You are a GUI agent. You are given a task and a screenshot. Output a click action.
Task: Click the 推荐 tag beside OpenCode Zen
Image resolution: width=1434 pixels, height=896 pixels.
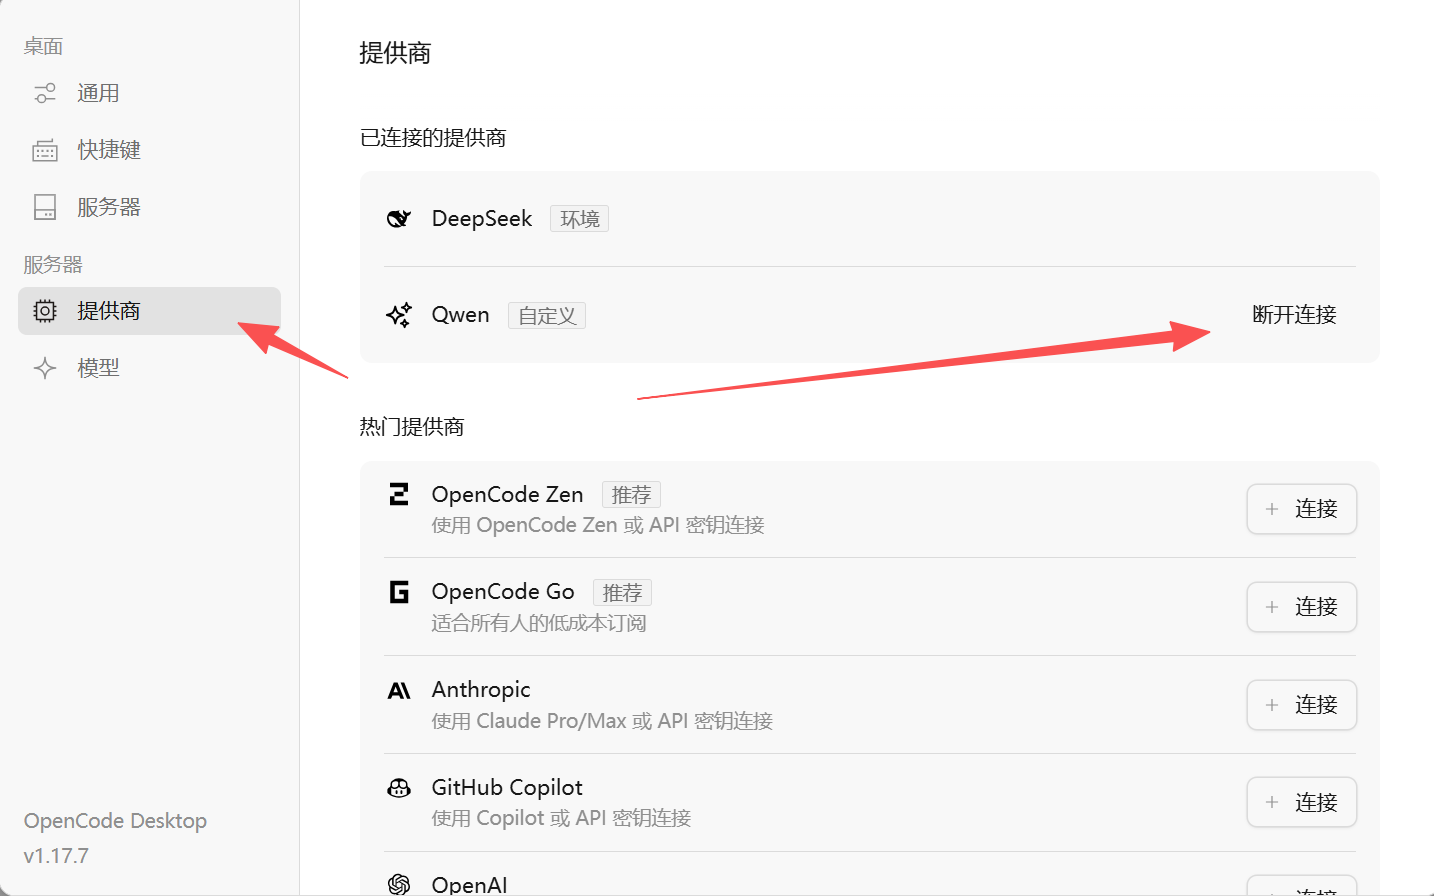(x=631, y=495)
